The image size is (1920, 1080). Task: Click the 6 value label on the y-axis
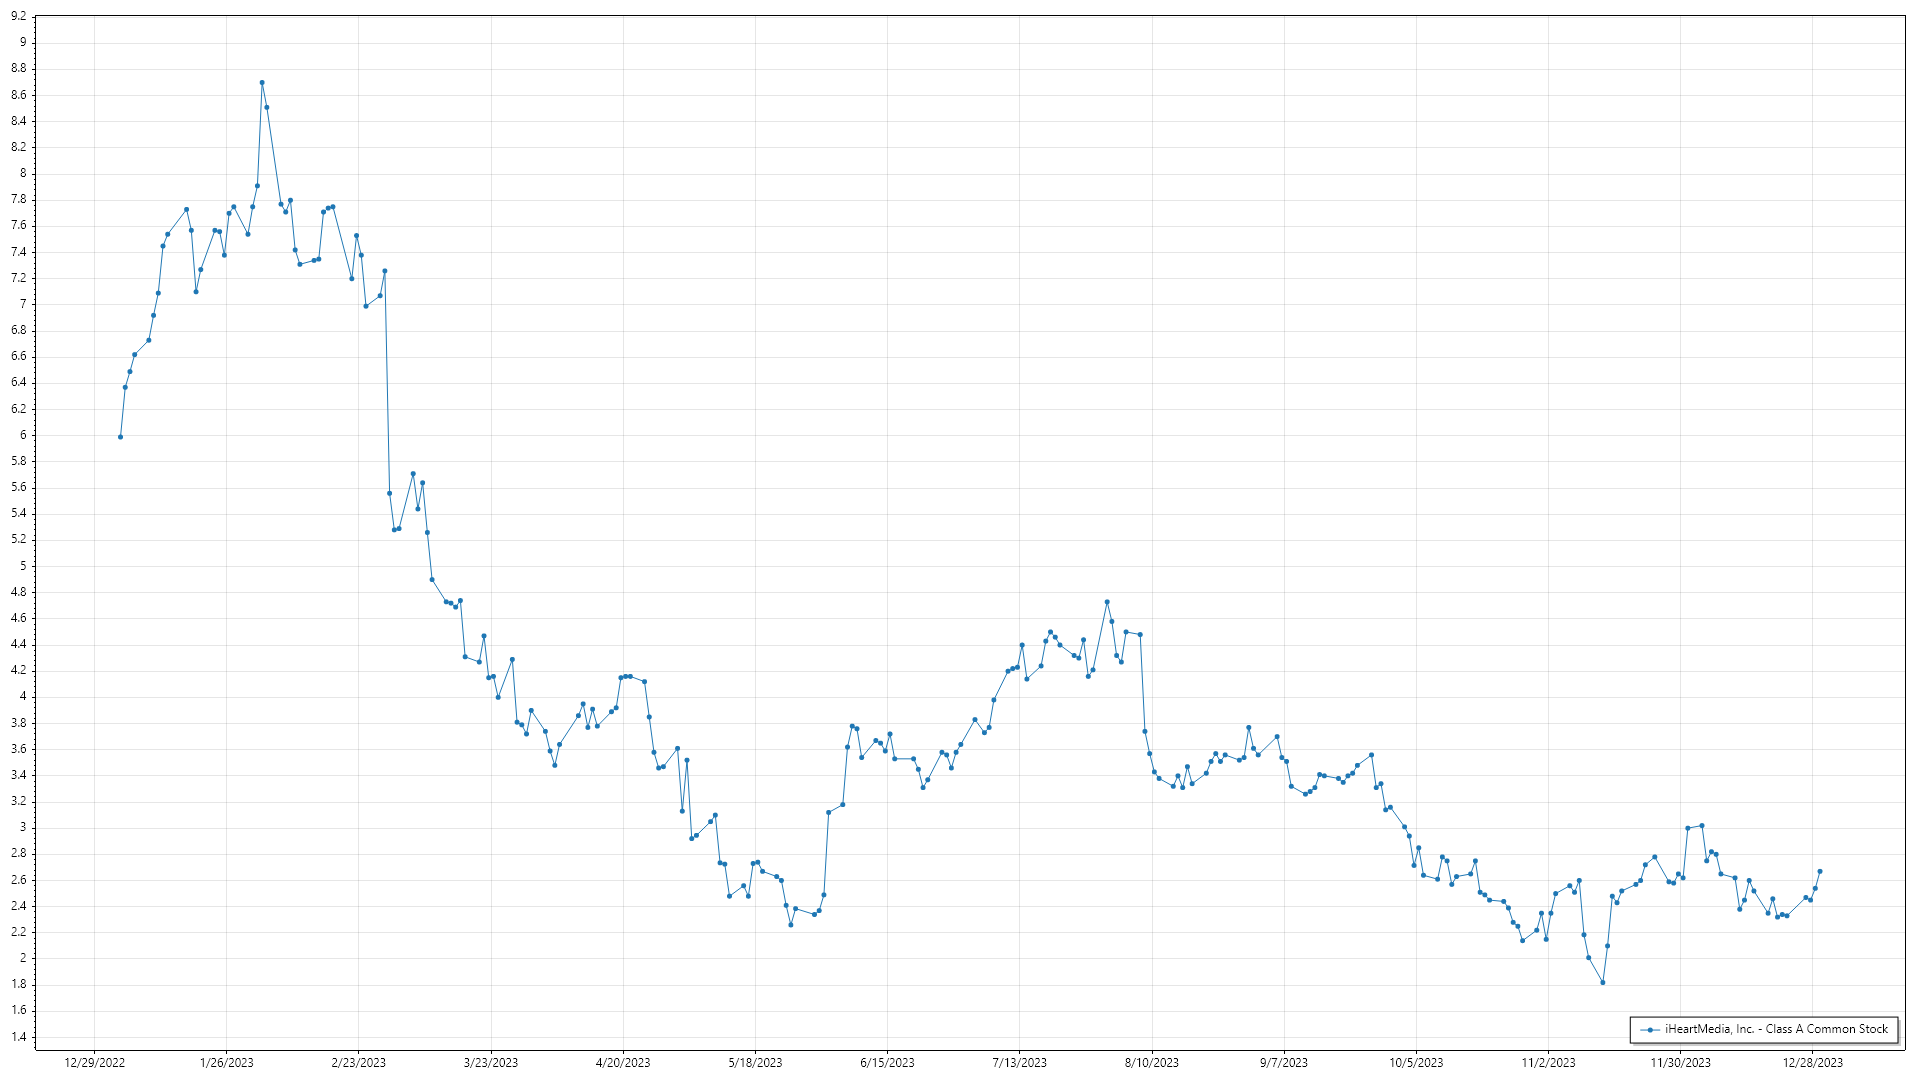23,435
